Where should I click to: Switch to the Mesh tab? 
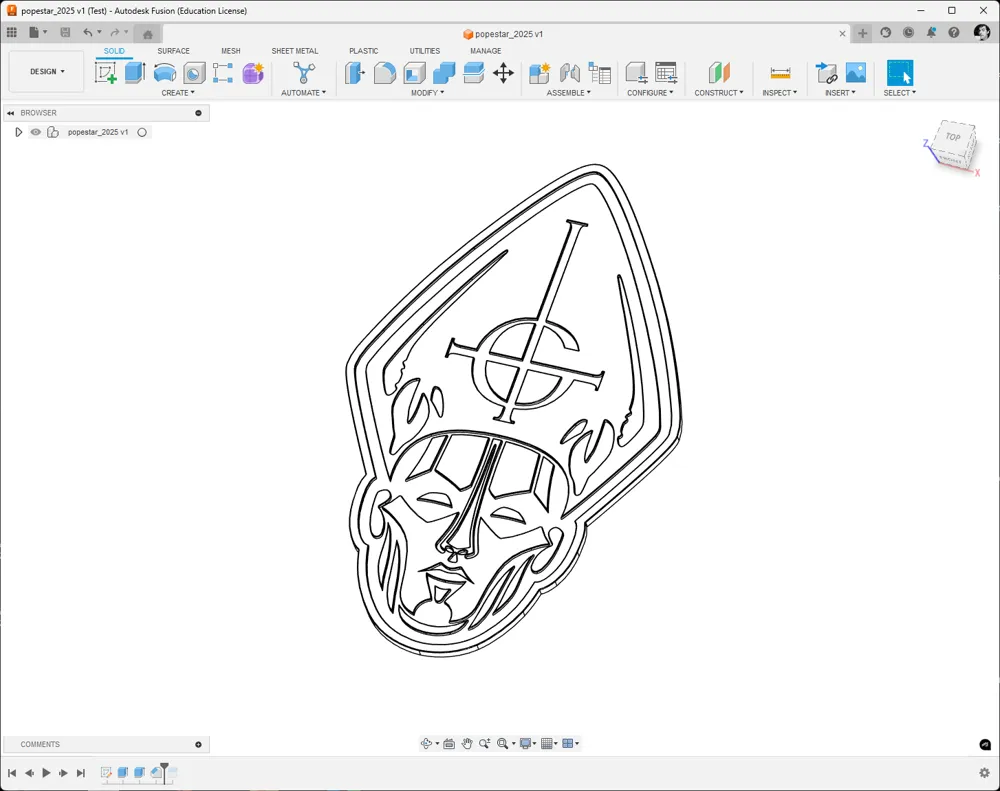231,51
